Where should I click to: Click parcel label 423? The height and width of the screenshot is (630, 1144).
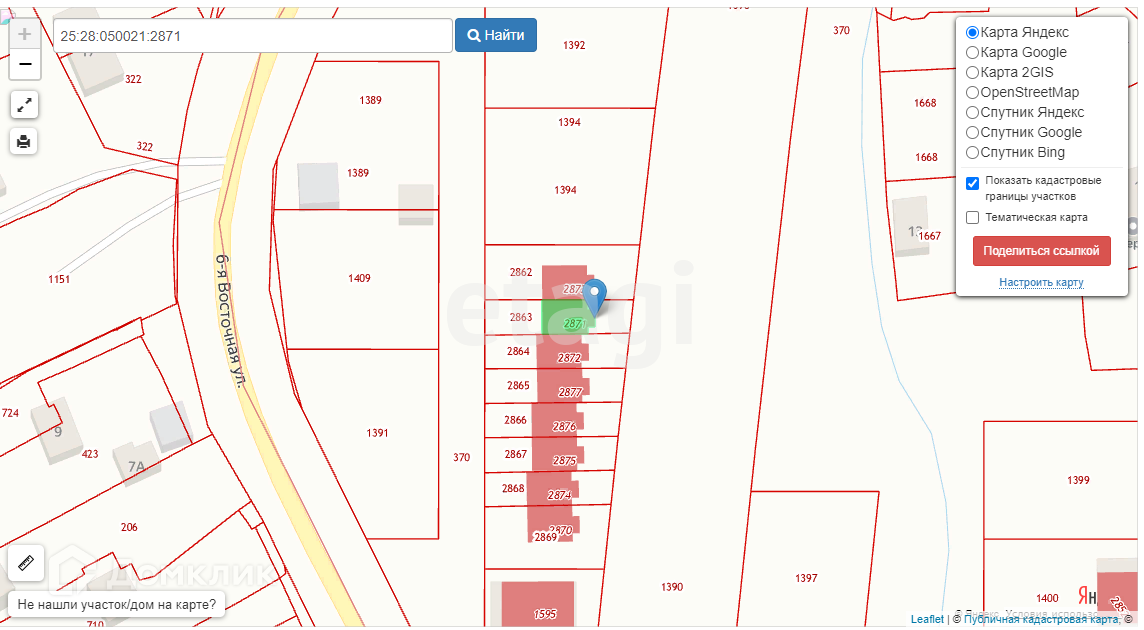pyautogui.click(x=90, y=454)
